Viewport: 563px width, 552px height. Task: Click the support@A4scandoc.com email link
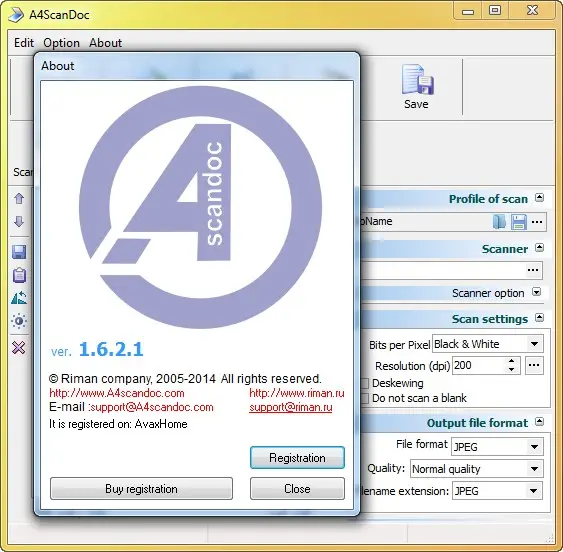pyautogui.click(x=152, y=407)
